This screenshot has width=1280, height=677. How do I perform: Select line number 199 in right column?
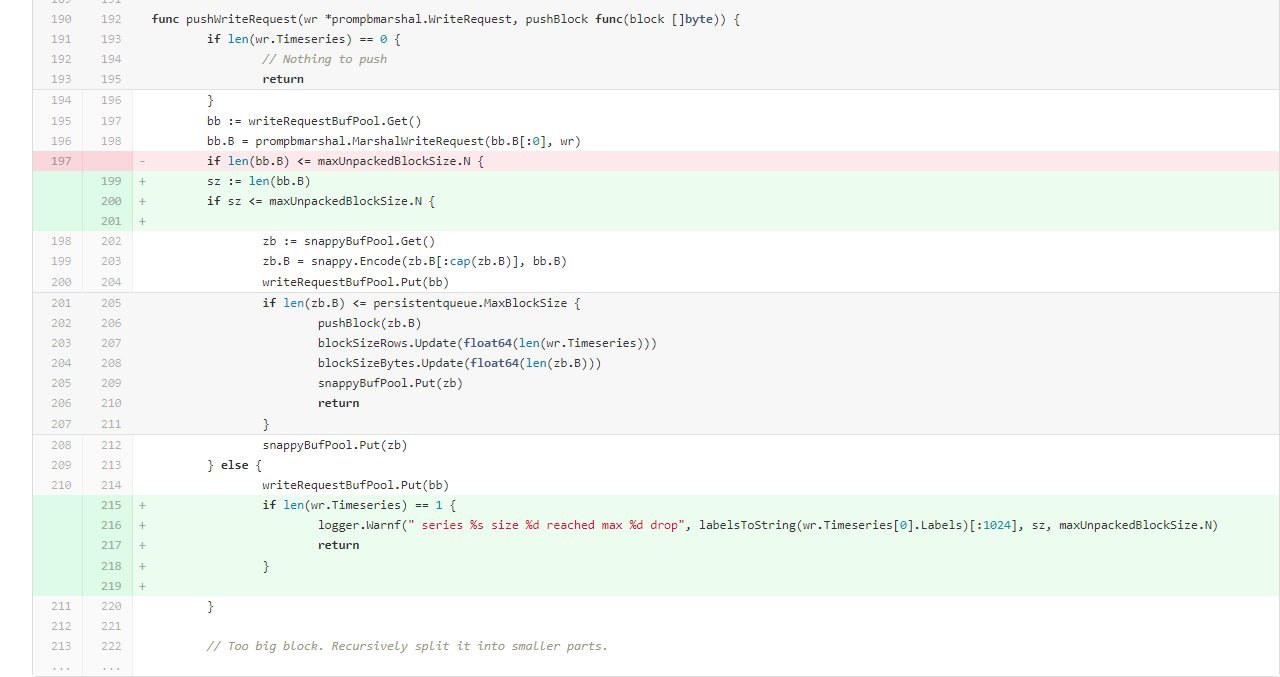pyautogui.click(x=110, y=181)
